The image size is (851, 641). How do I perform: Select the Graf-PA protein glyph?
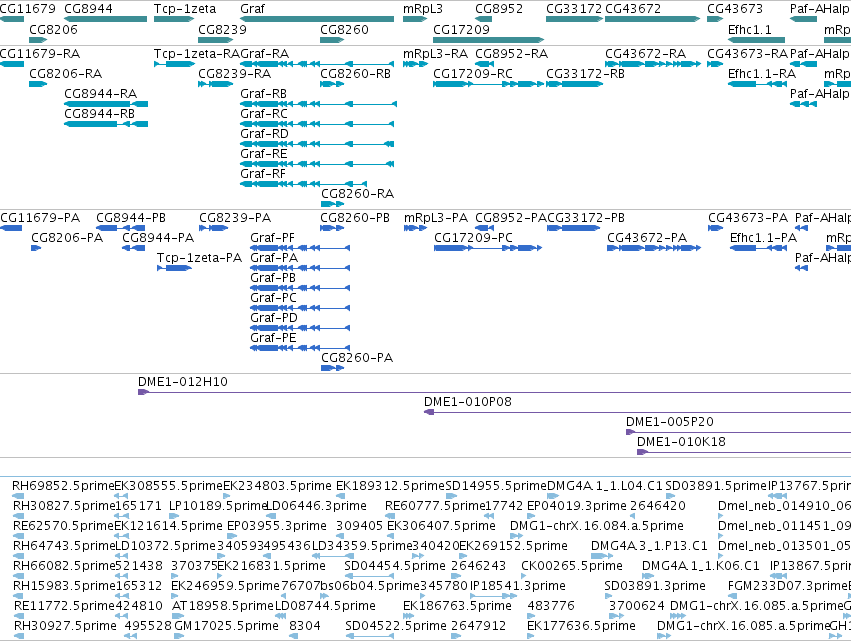pyautogui.click(x=300, y=268)
